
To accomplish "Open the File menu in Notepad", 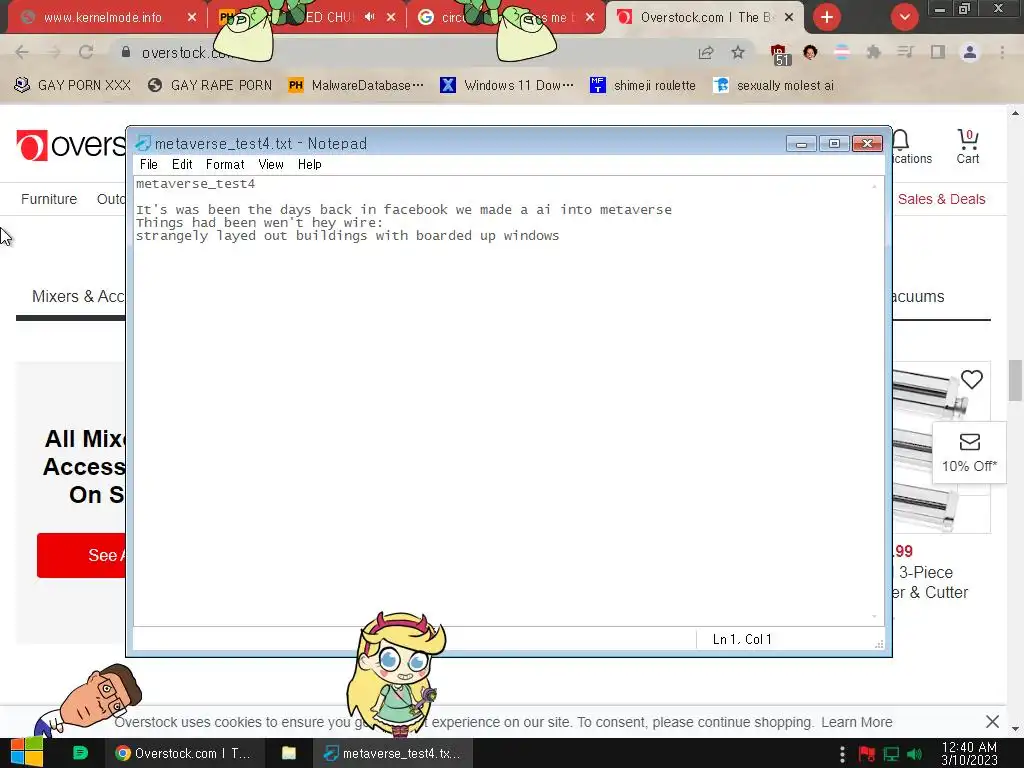I will pyautogui.click(x=148, y=165).
